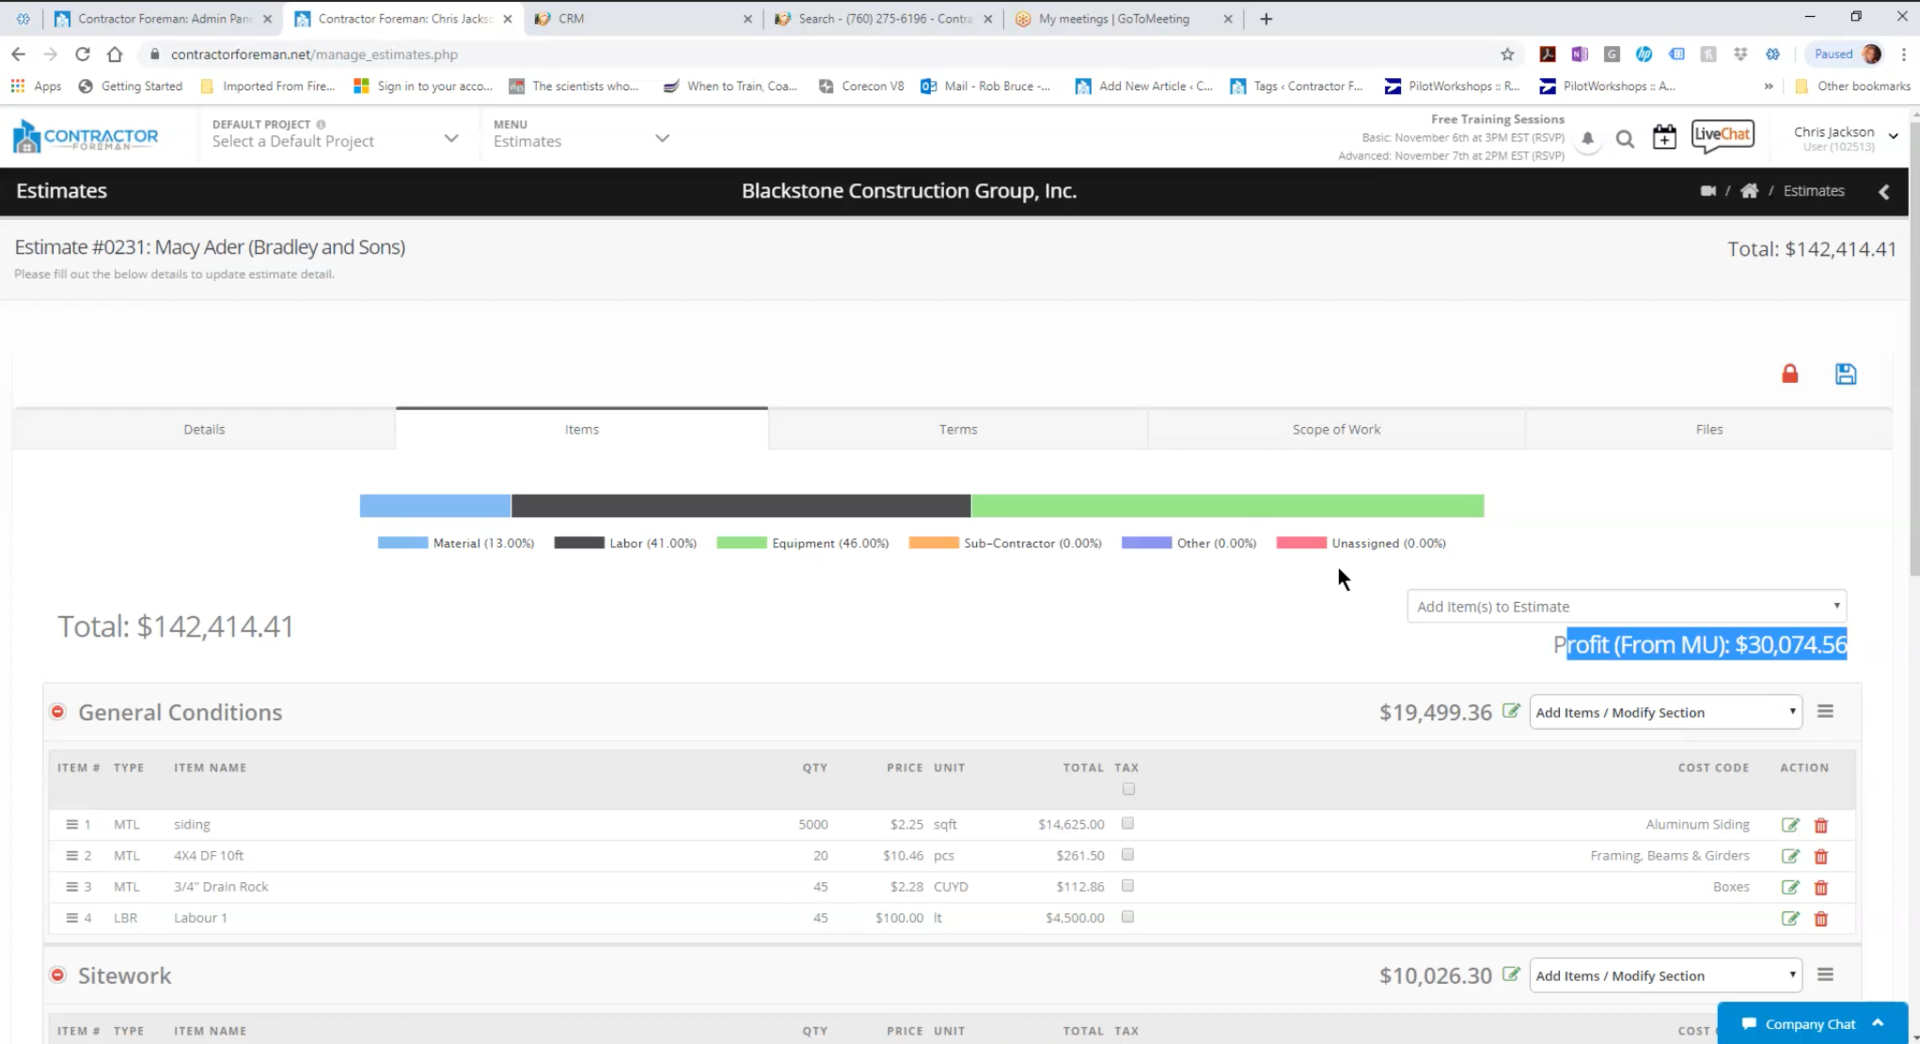Viewport: 1920px width, 1044px height.
Task: Open the calendar icon in the header
Action: (1664, 138)
